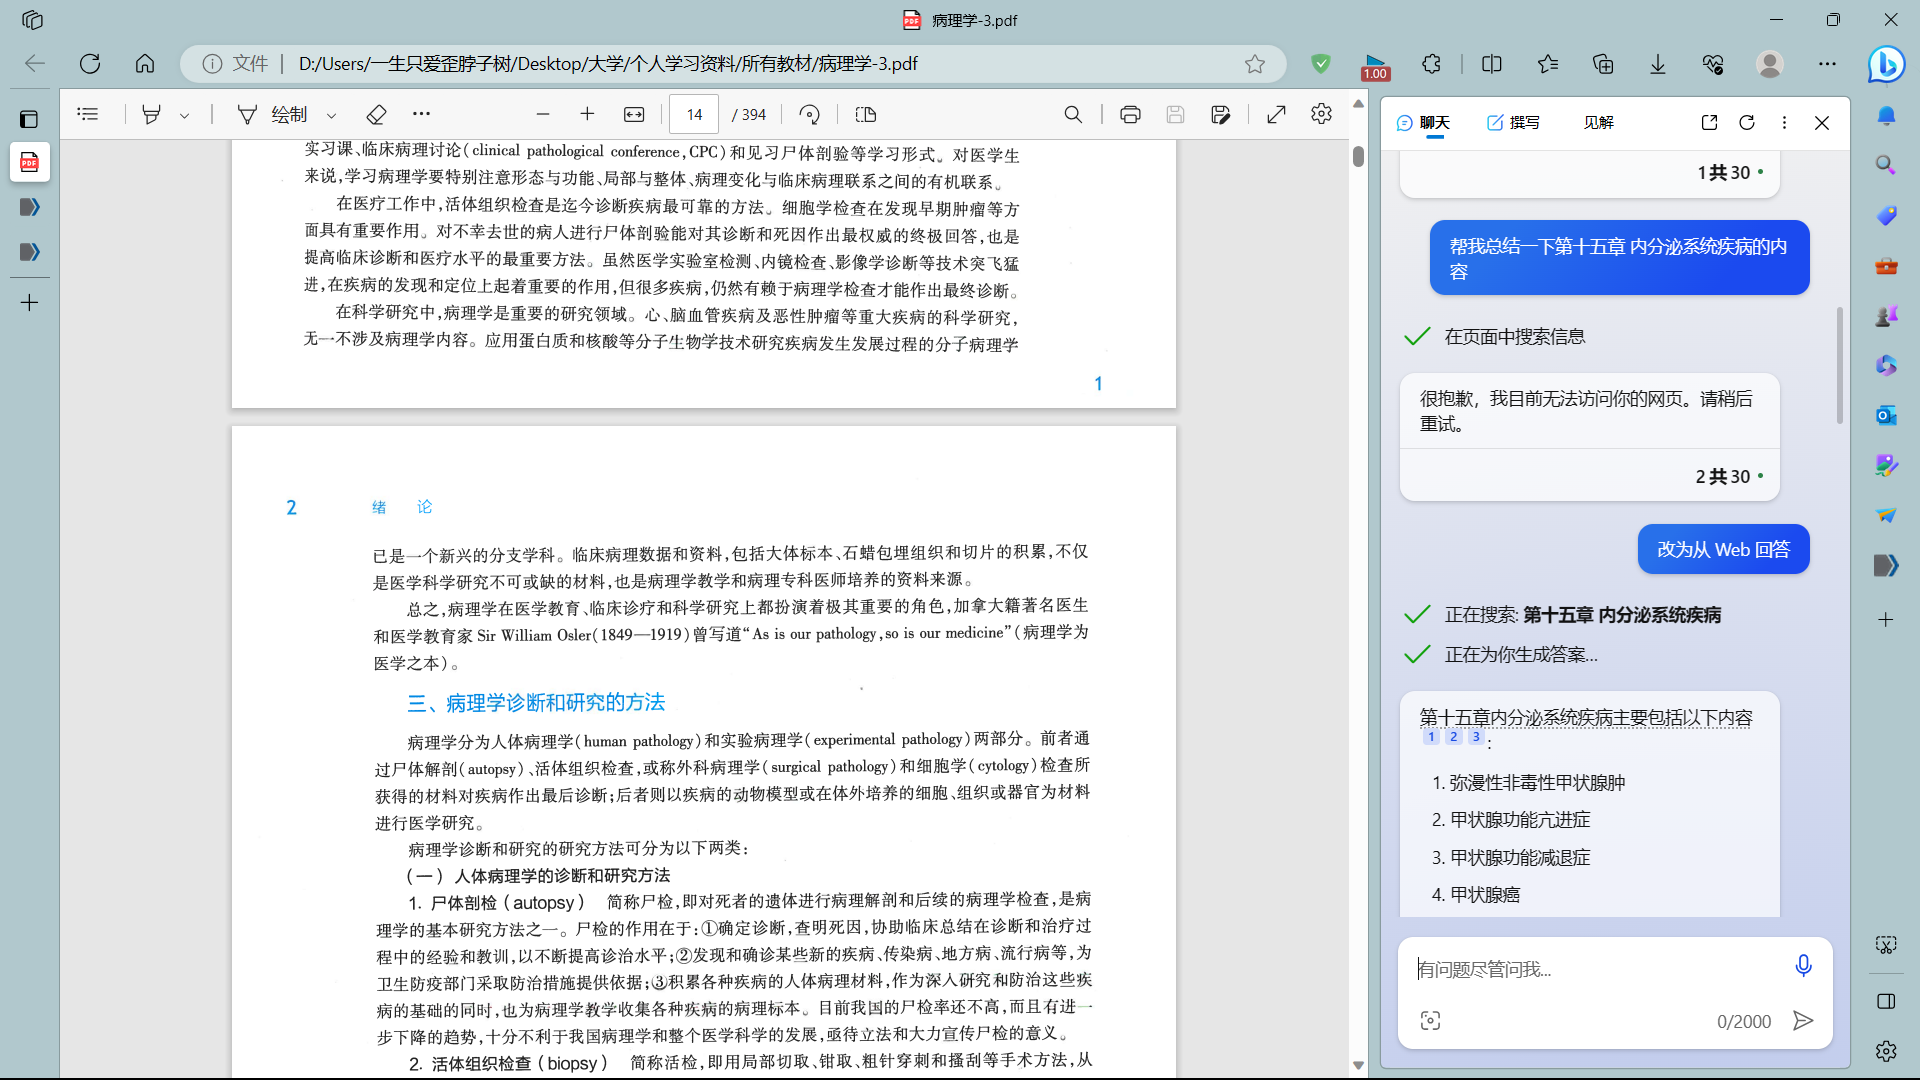Screen dimensions: 1920x1080
Task: Click the page number input field
Action: click(694, 115)
